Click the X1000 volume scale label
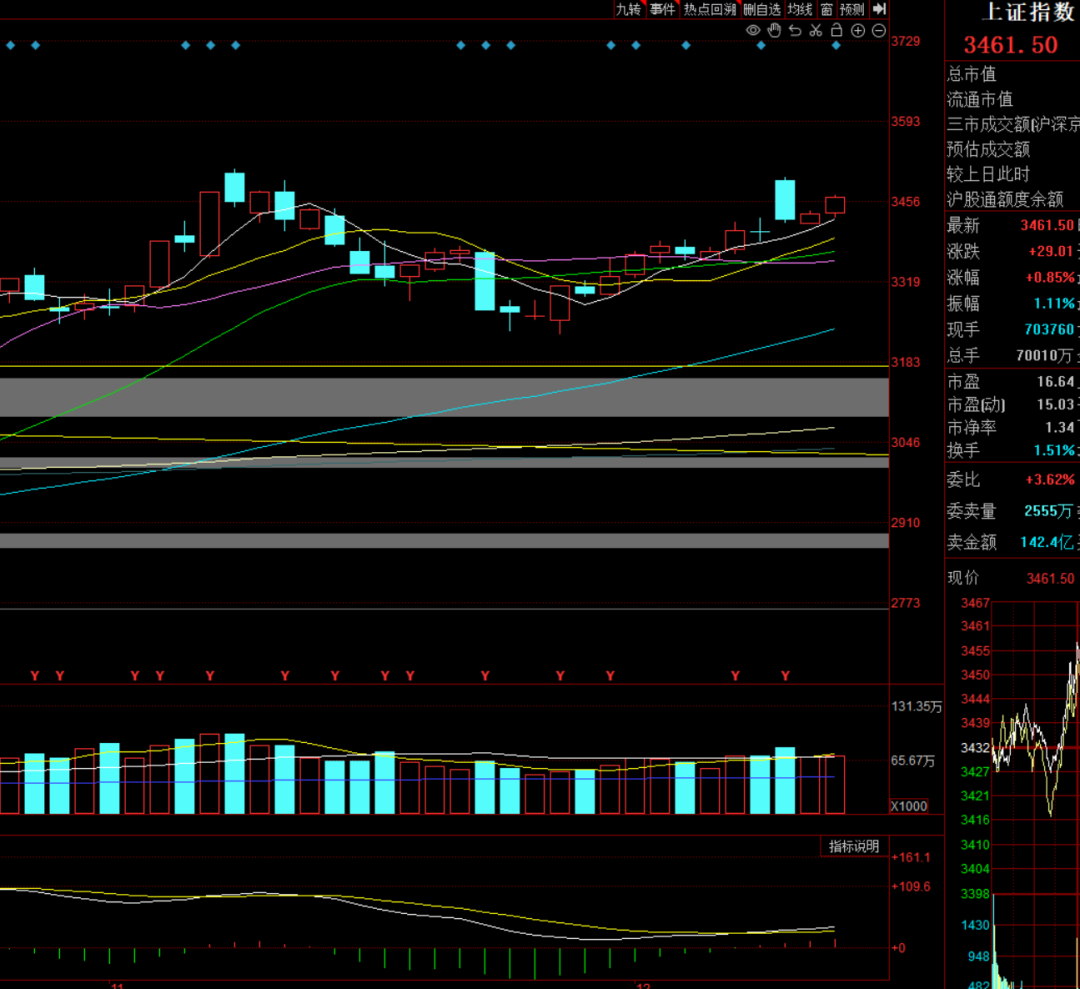Screen dimensions: 1080x989 coord(908,806)
